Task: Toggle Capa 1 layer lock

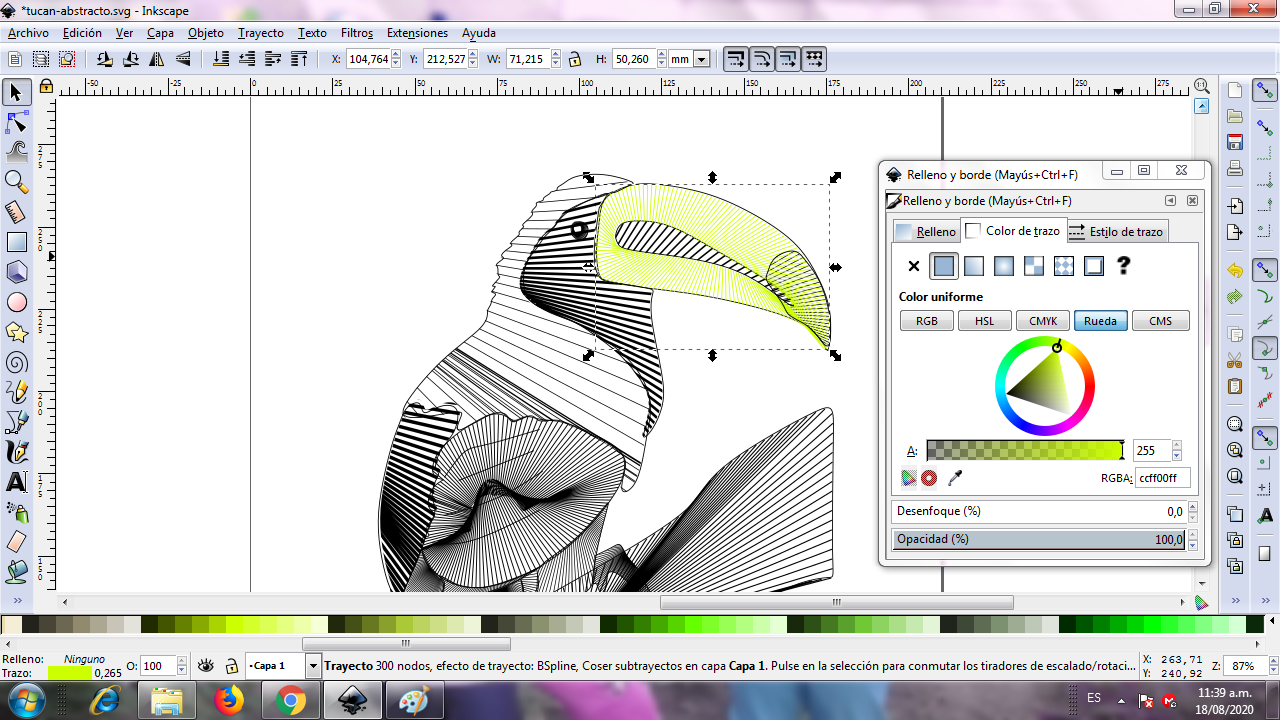Action: 231,666
